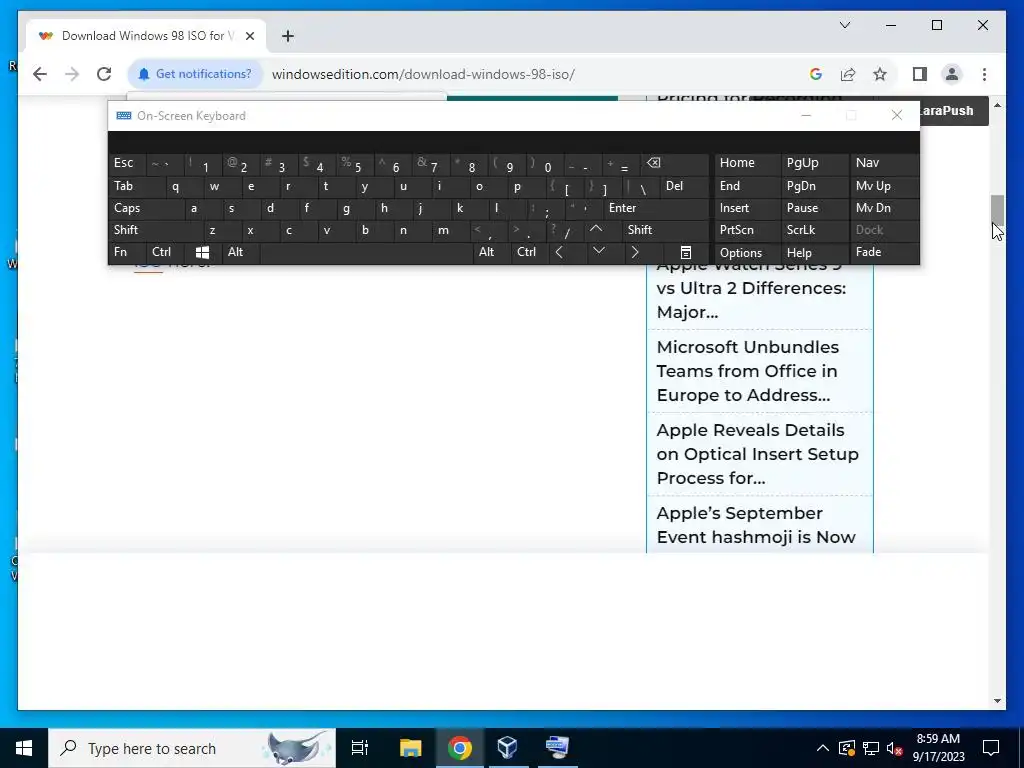1024x768 pixels.
Task: Open Task View on the taskbar
Action: [x=360, y=748]
